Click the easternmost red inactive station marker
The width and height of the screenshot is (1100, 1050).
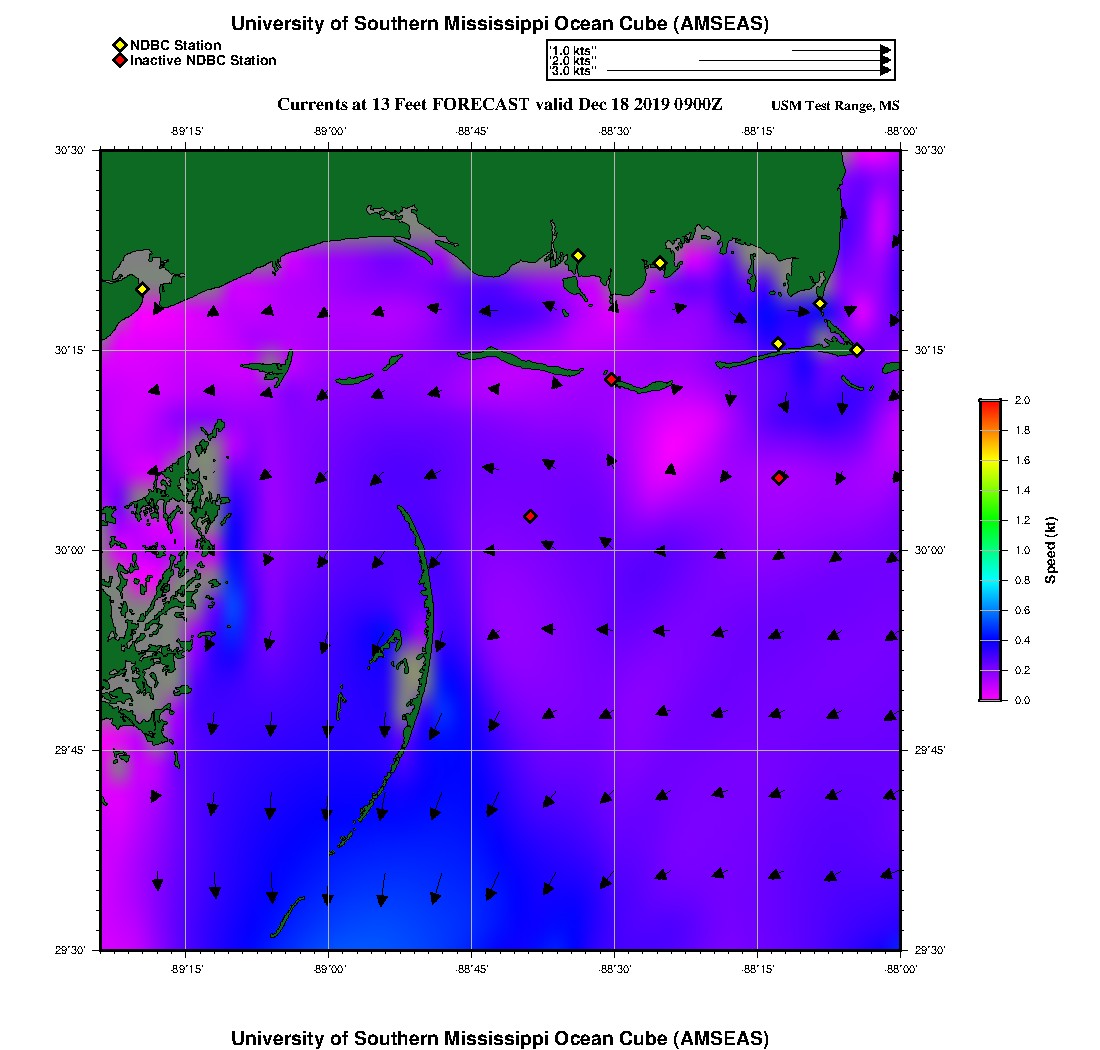(779, 477)
